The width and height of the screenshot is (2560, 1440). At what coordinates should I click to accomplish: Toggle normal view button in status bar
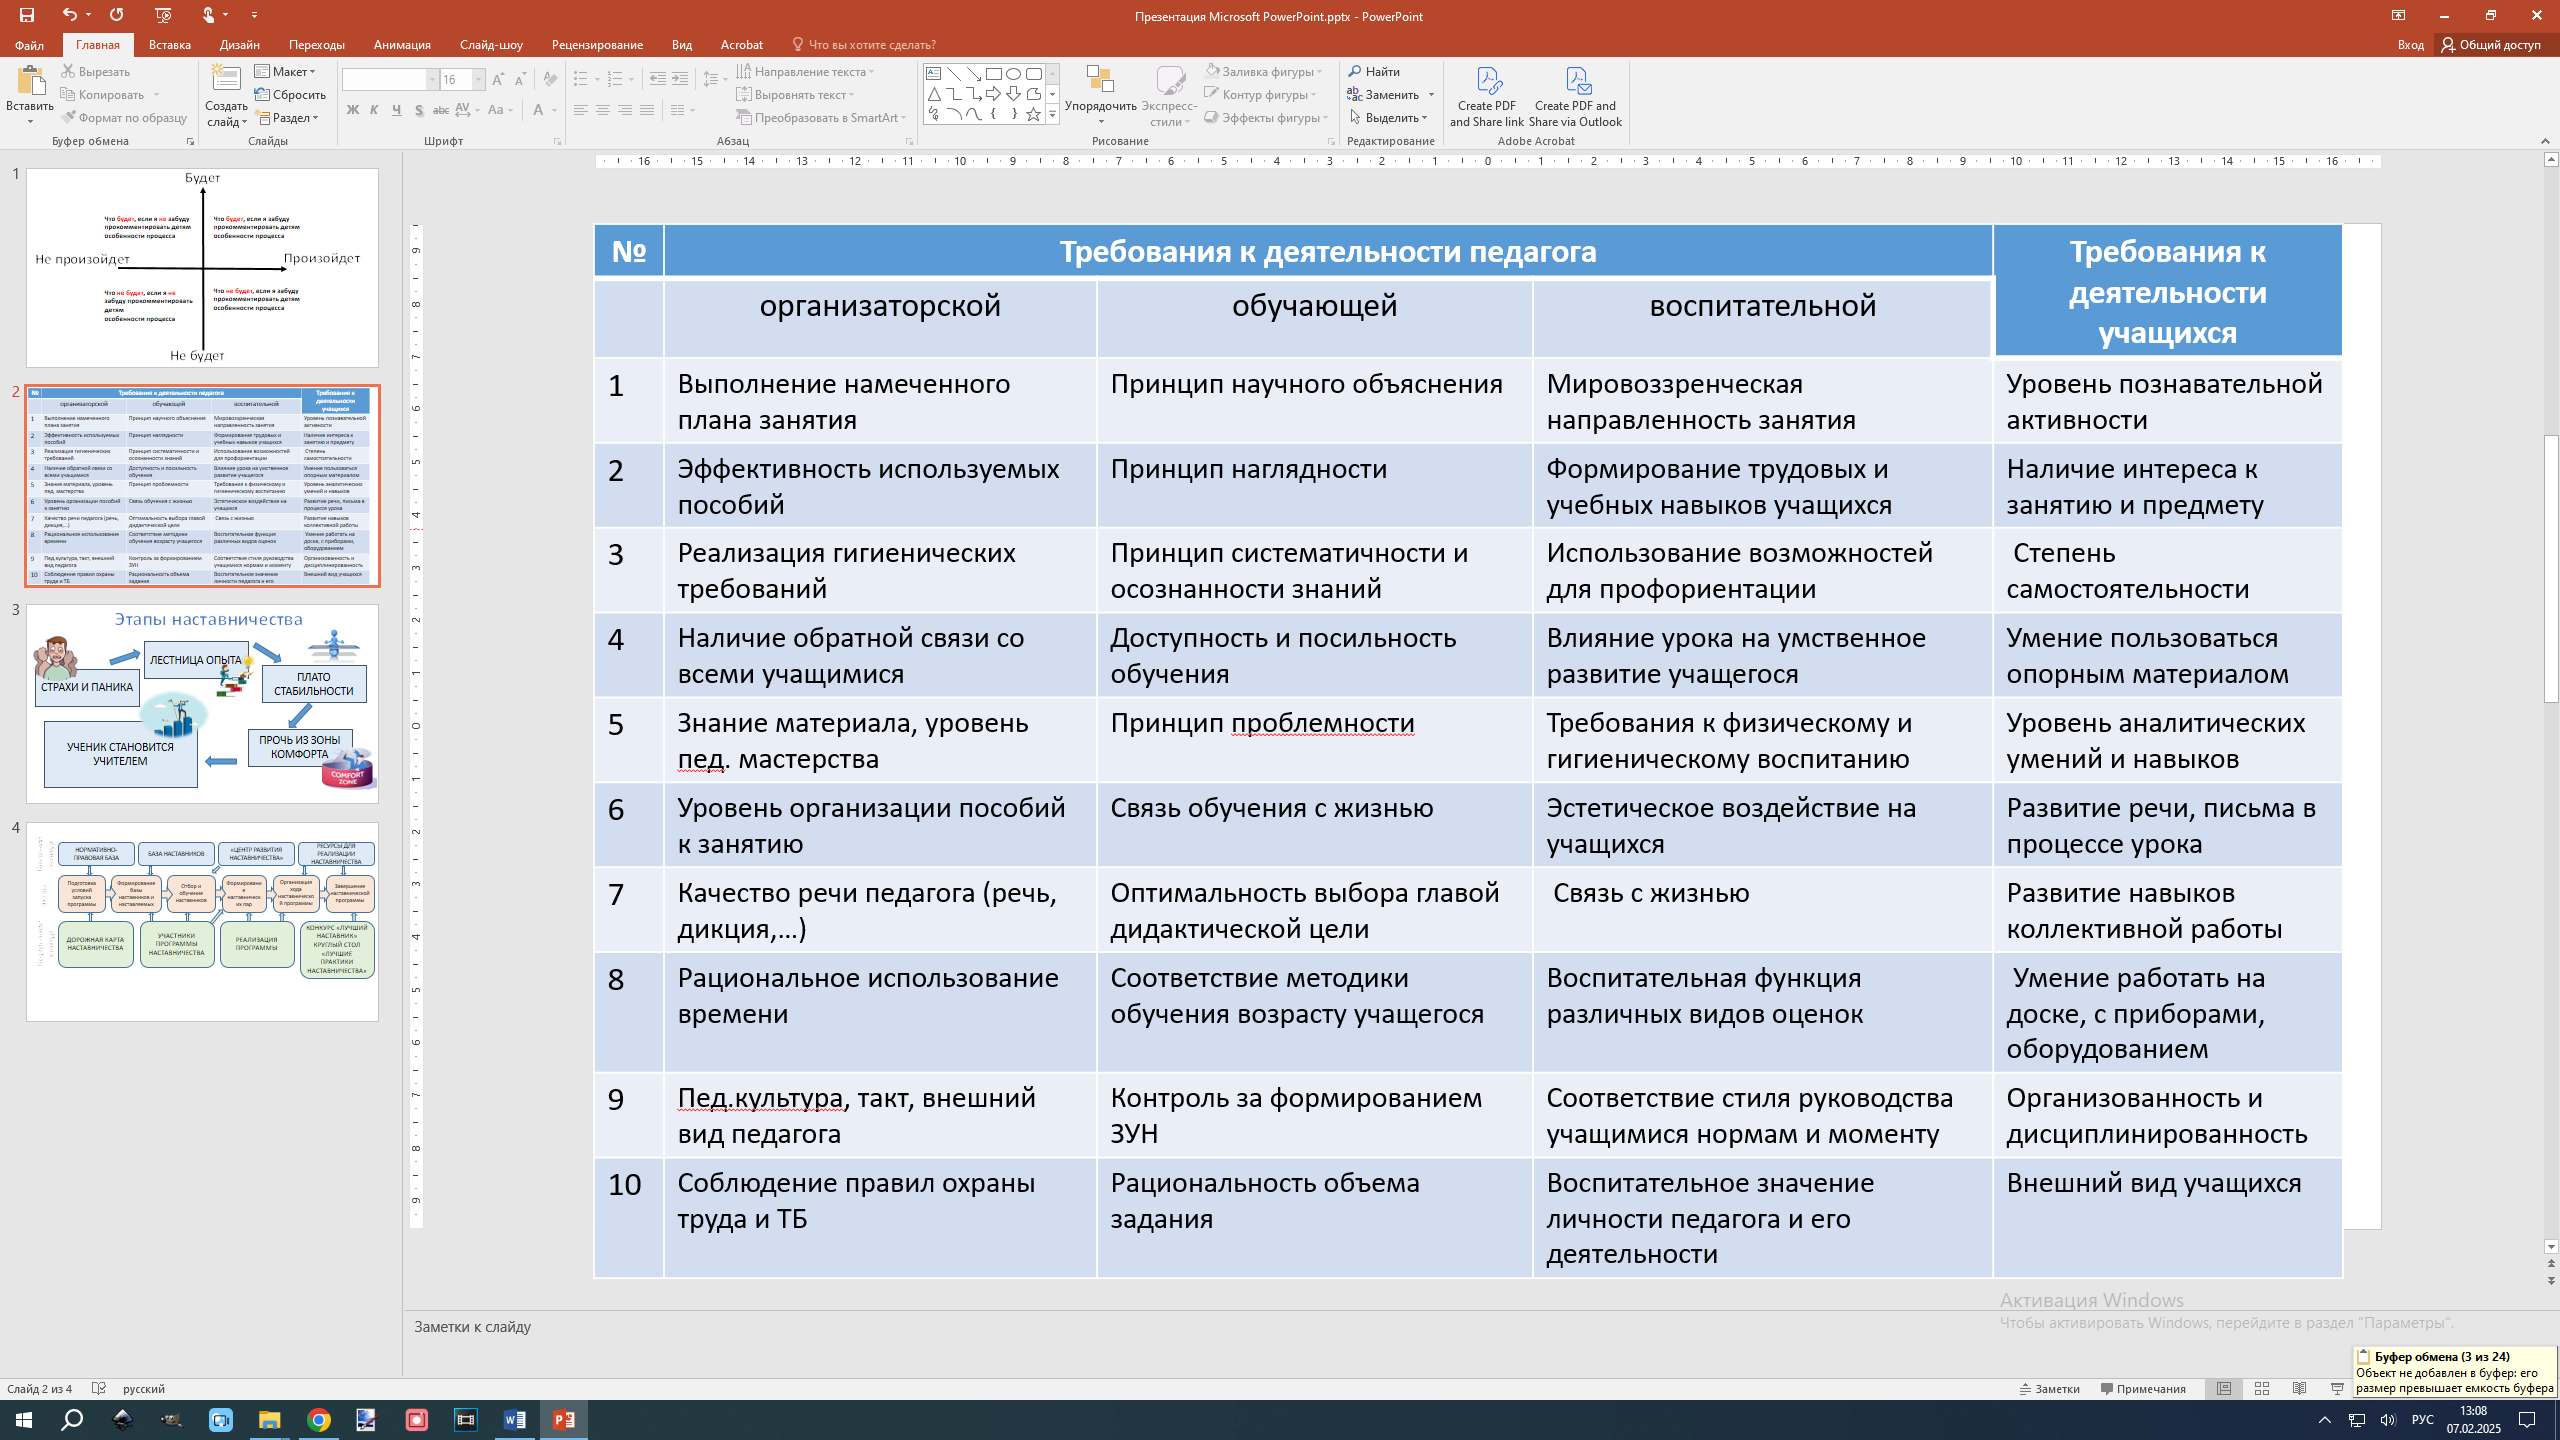tap(2224, 1389)
